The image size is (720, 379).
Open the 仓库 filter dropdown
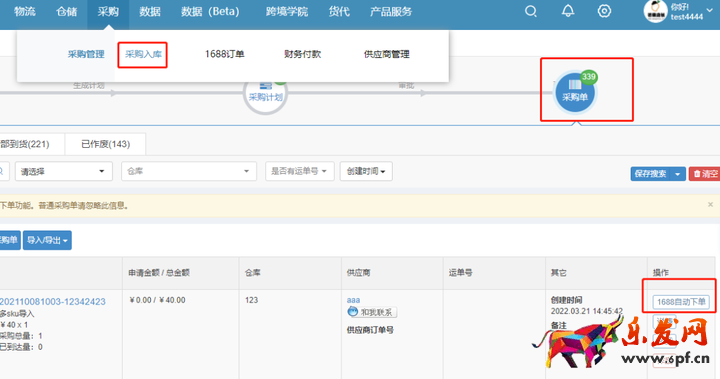coord(189,171)
